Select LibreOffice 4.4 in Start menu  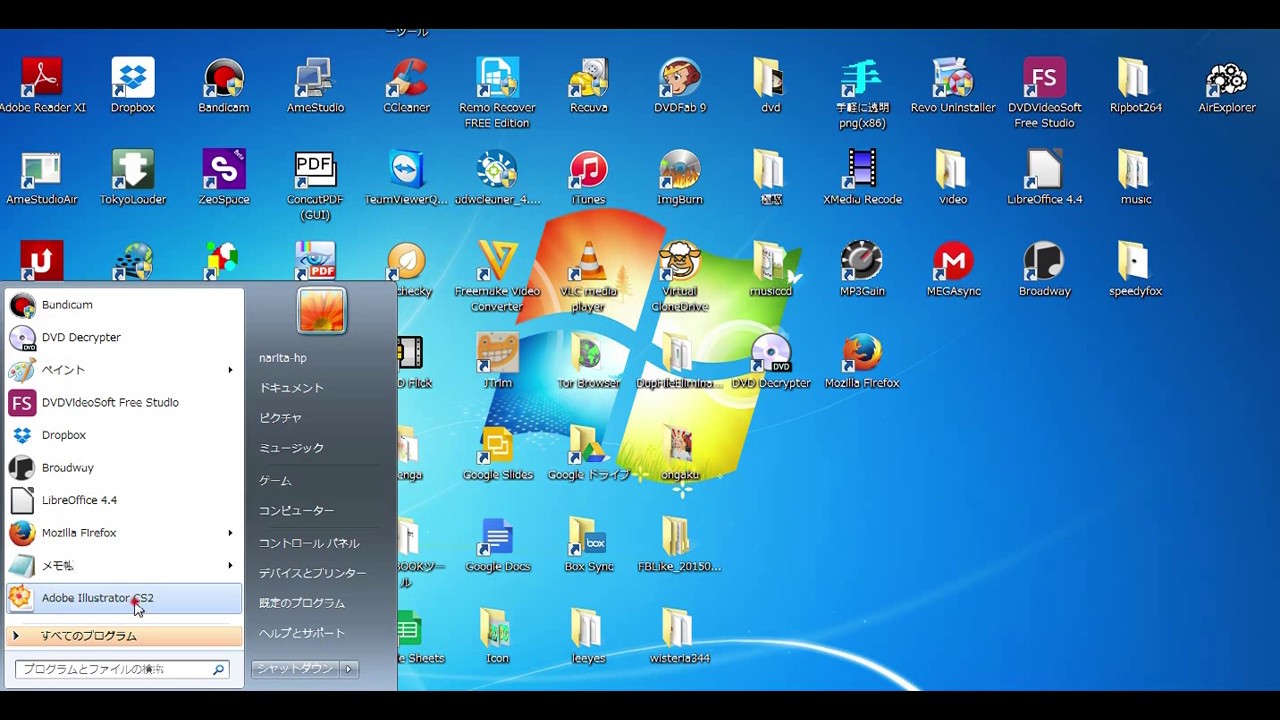click(124, 500)
